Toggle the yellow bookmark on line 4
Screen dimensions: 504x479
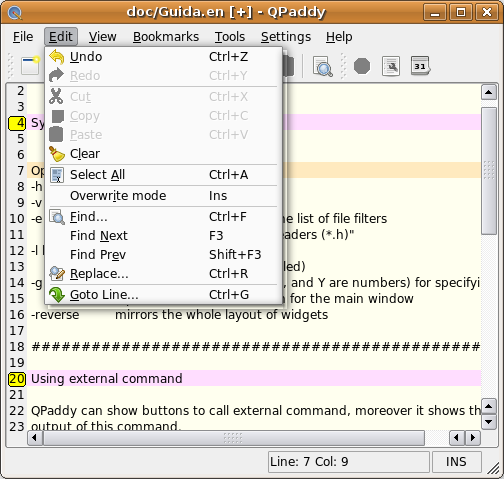[17, 123]
